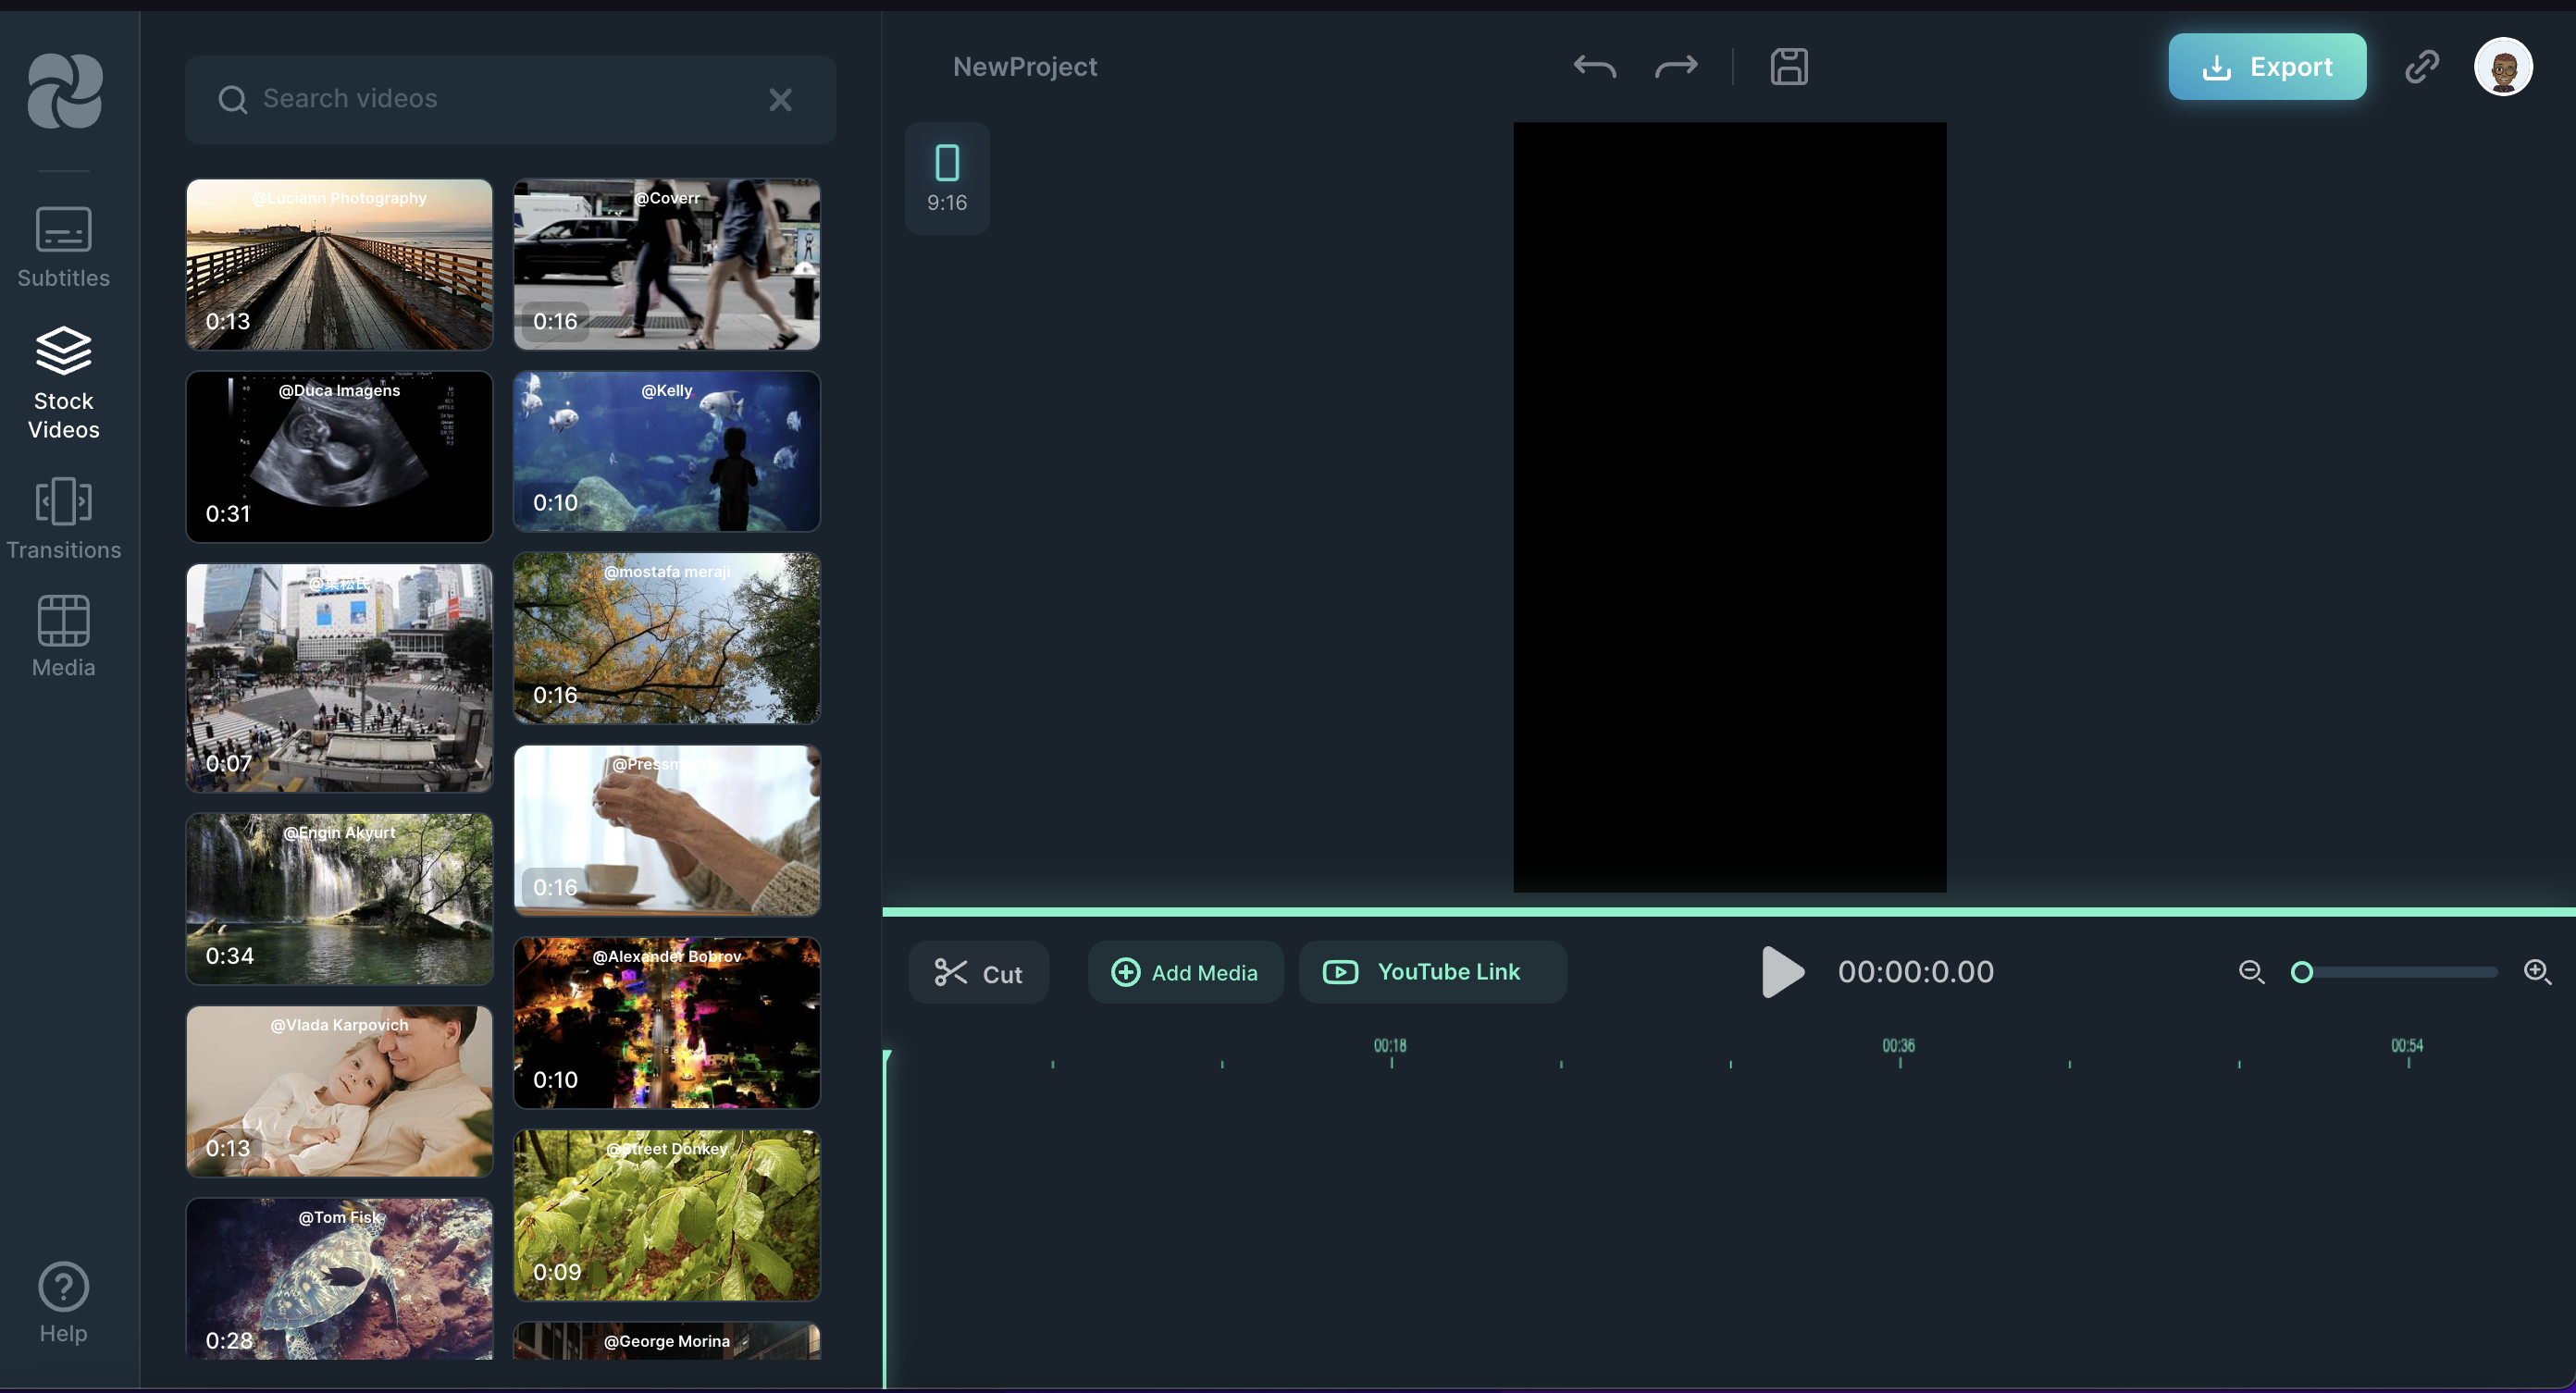Open the 9:16 aspect ratio selector

click(x=946, y=178)
